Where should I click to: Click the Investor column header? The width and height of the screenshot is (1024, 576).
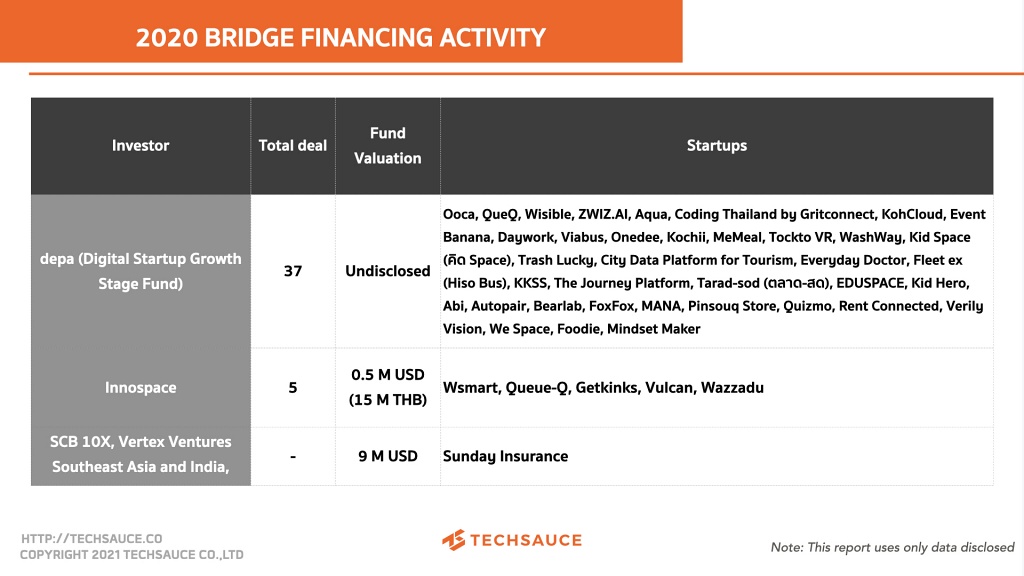point(141,146)
